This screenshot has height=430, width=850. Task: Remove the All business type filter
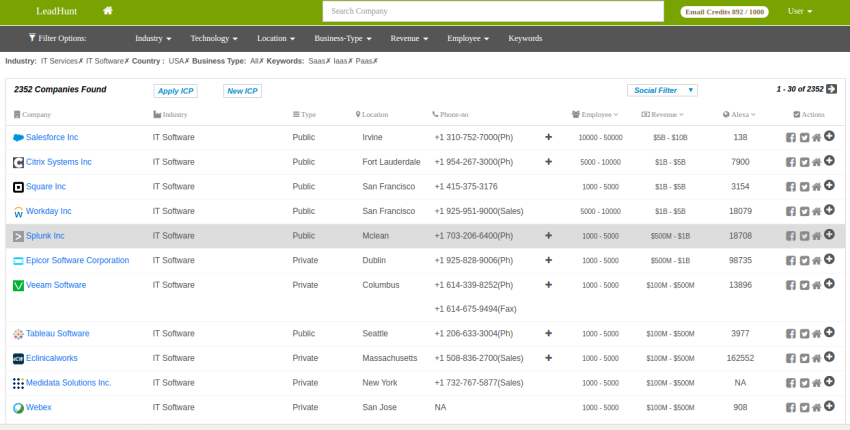click(x=261, y=61)
